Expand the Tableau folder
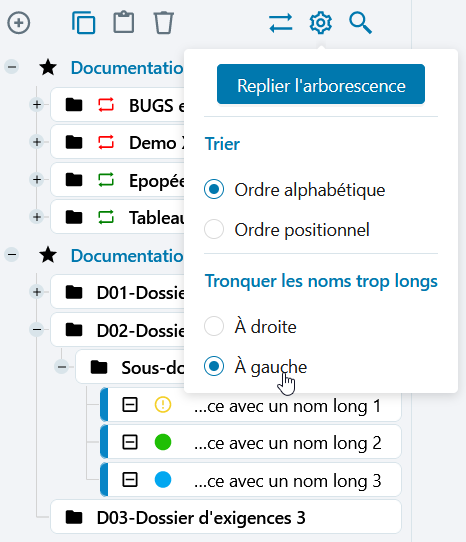This screenshot has height=542, width=466. click(x=37, y=217)
